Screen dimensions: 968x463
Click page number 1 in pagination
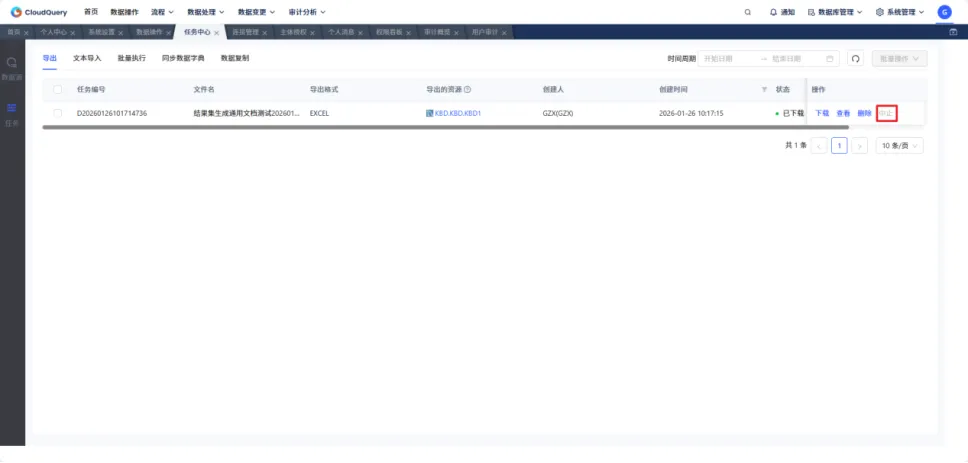coord(839,146)
